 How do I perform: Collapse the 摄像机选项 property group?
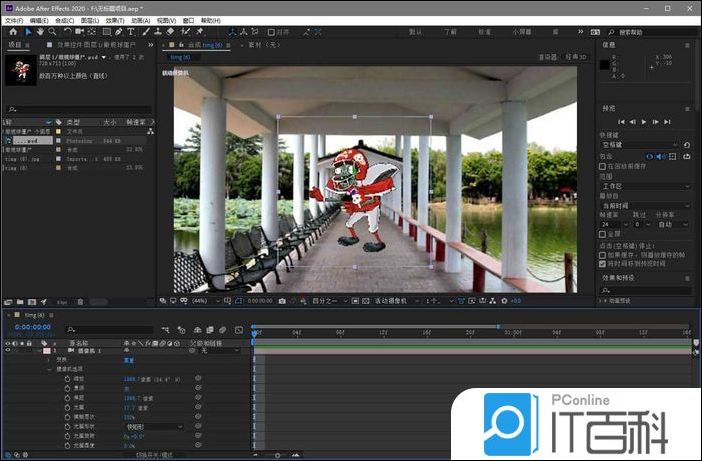49,370
